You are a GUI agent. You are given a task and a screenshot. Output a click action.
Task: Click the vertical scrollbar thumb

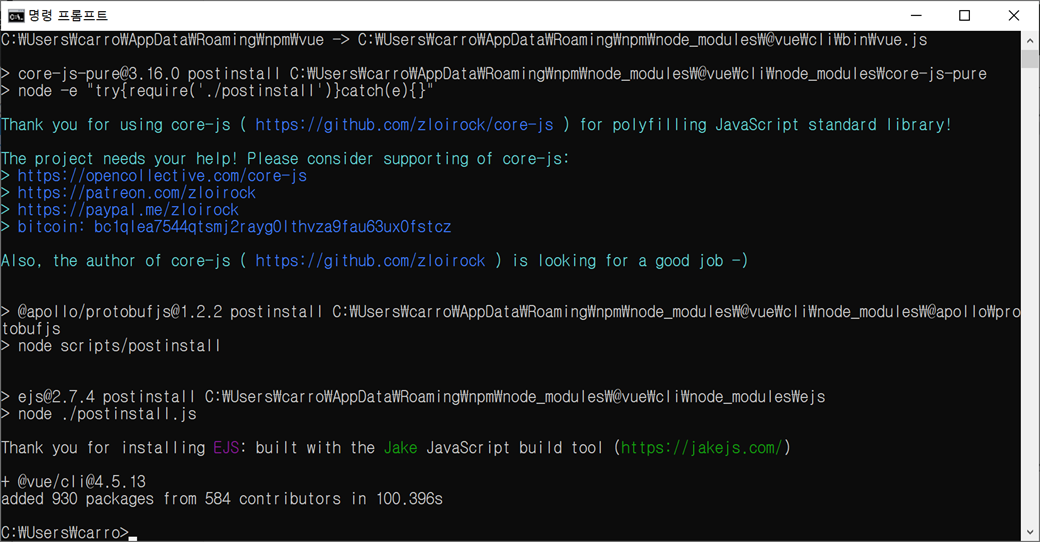coord(1030,59)
